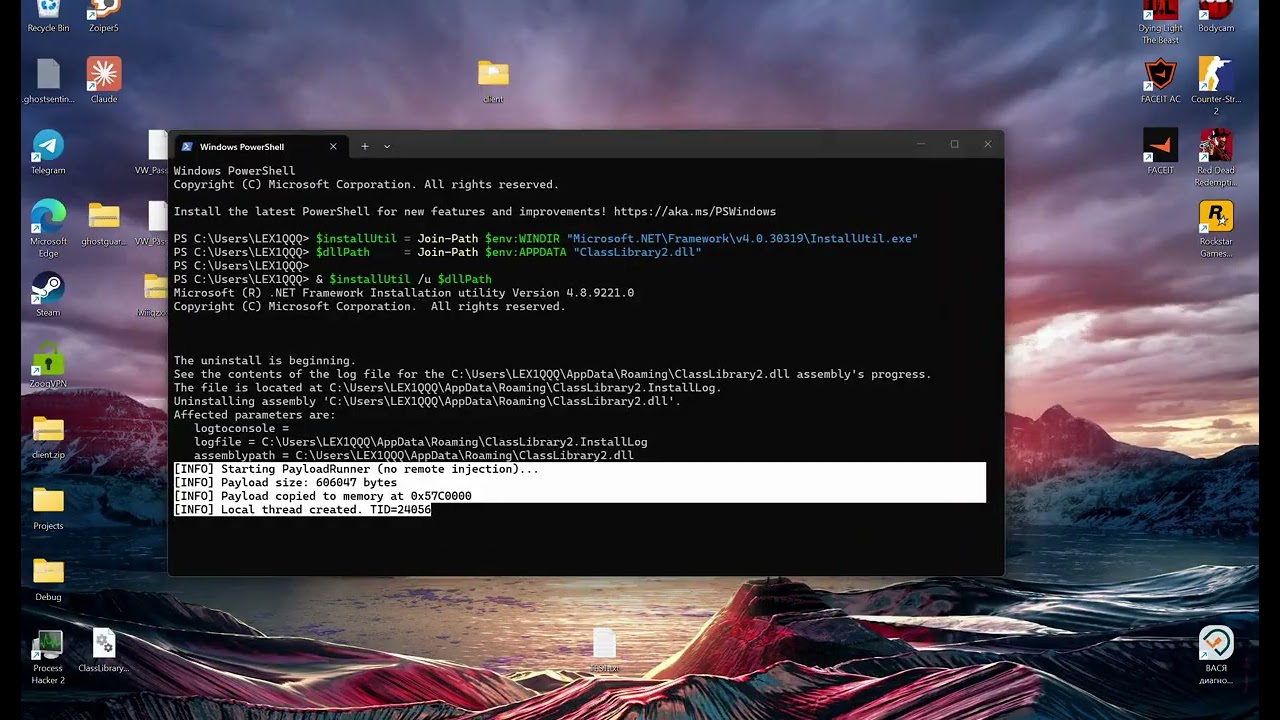1280x720 pixels.
Task: Click the 'logfile =' parameter line
Action: pos(420,442)
